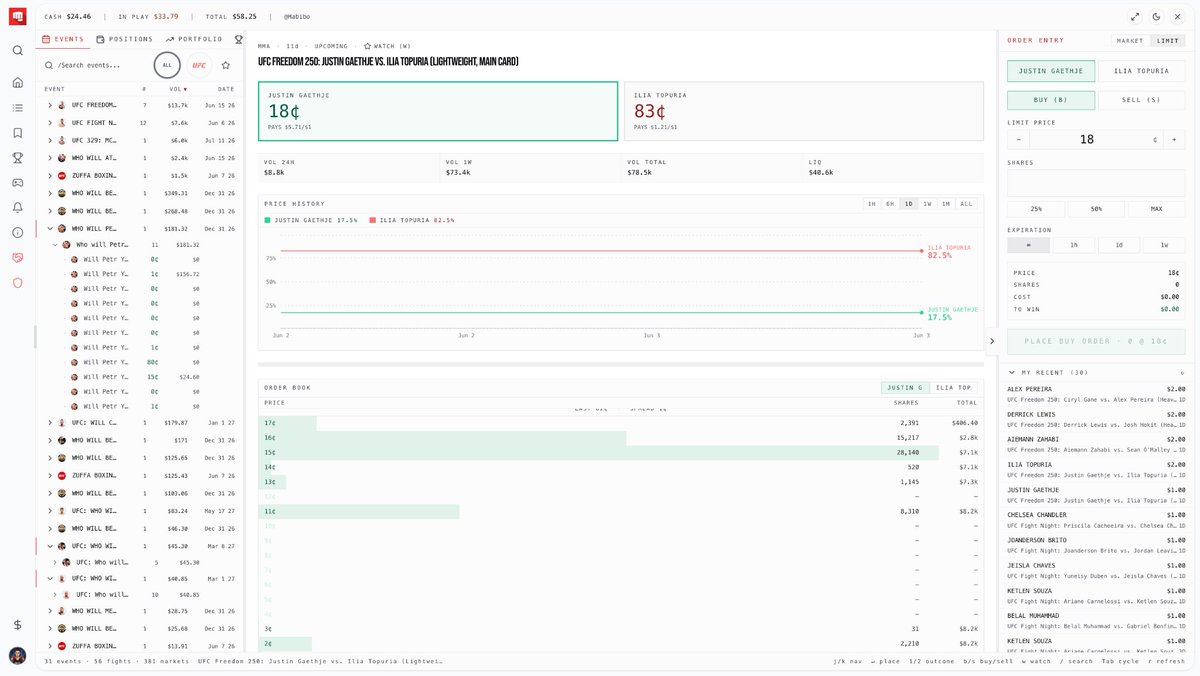
Task: Click Place Buy Order button
Action: pyautogui.click(x=1096, y=341)
